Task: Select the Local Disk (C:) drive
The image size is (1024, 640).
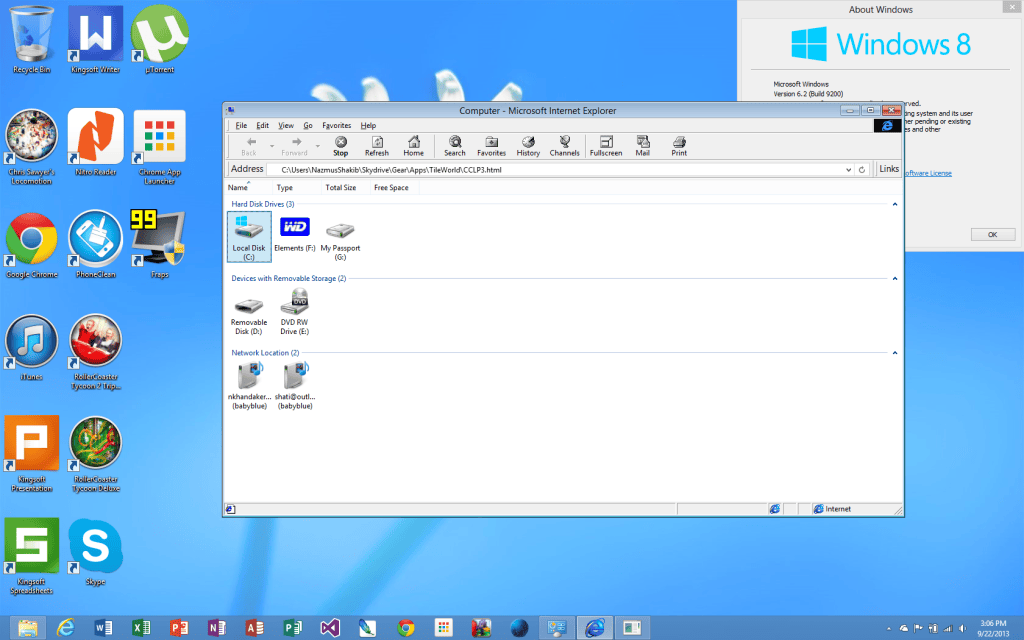Action: pos(249,236)
